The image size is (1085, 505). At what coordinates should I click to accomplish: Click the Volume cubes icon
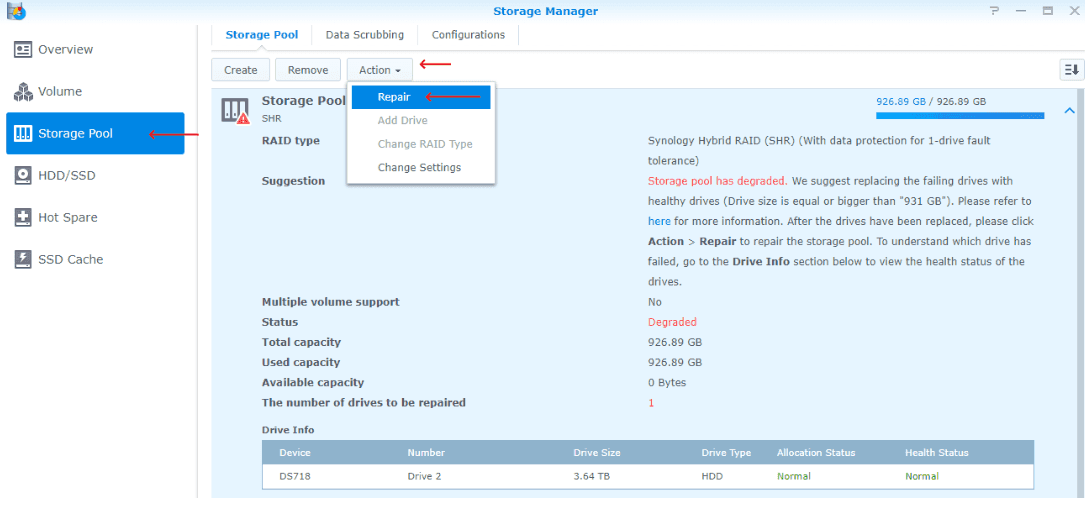(x=23, y=91)
